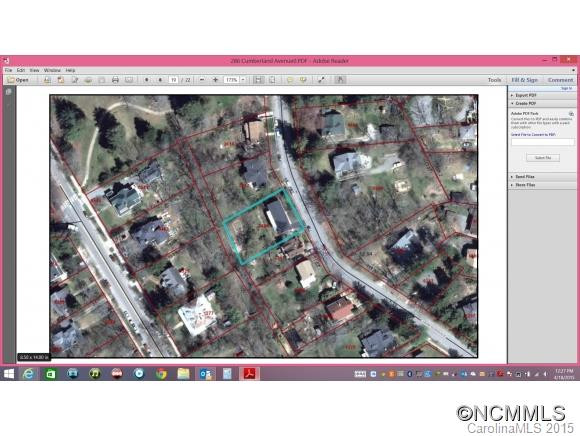Open the Tools pane

click(494, 80)
